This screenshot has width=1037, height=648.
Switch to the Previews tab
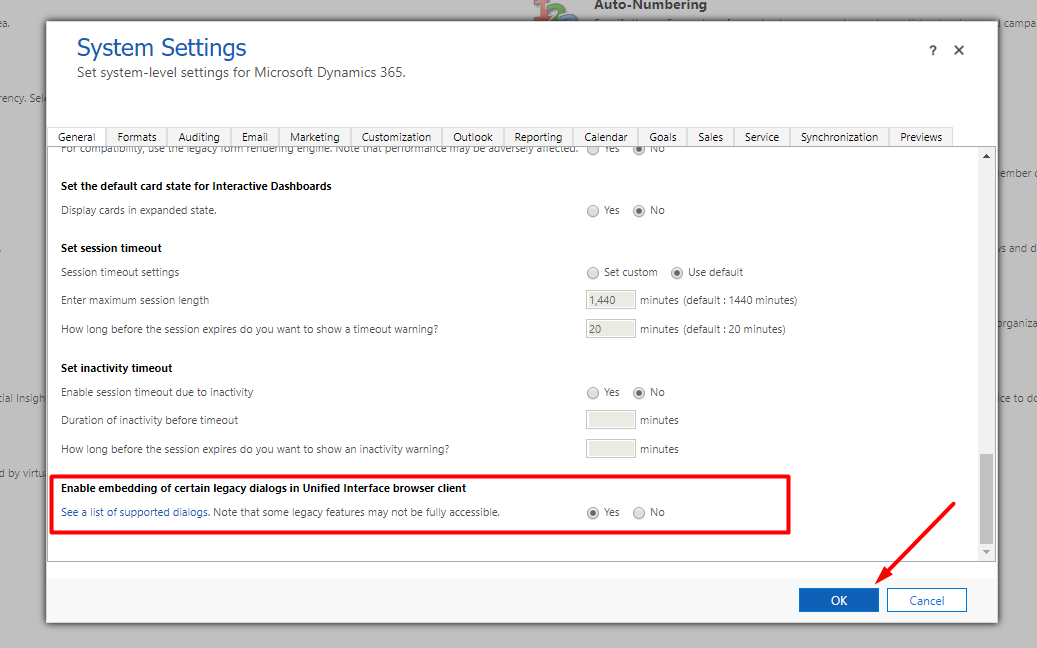(x=921, y=137)
